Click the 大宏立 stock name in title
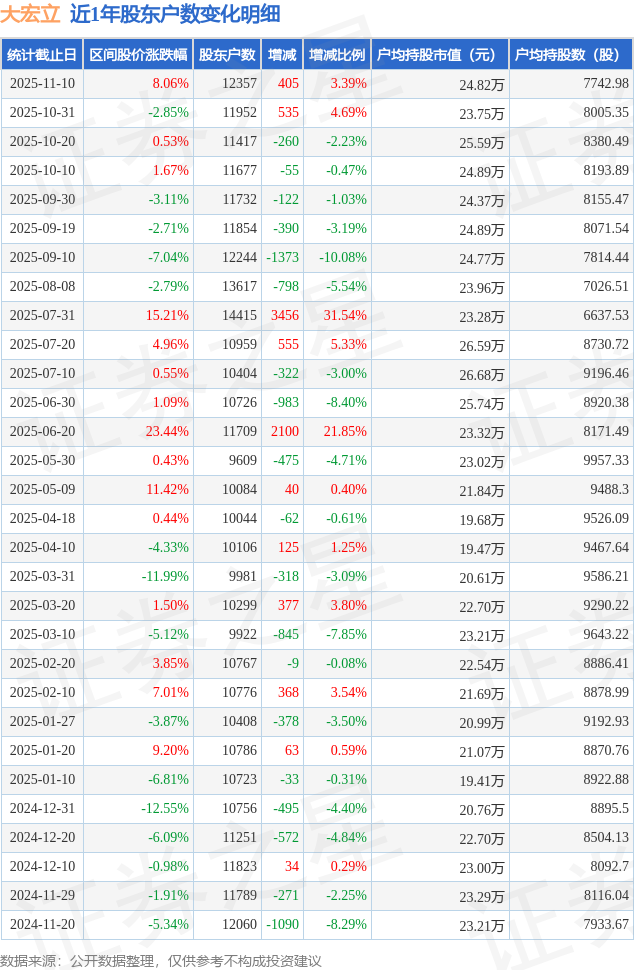Screen dimensions: 634x970 point(29,14)
